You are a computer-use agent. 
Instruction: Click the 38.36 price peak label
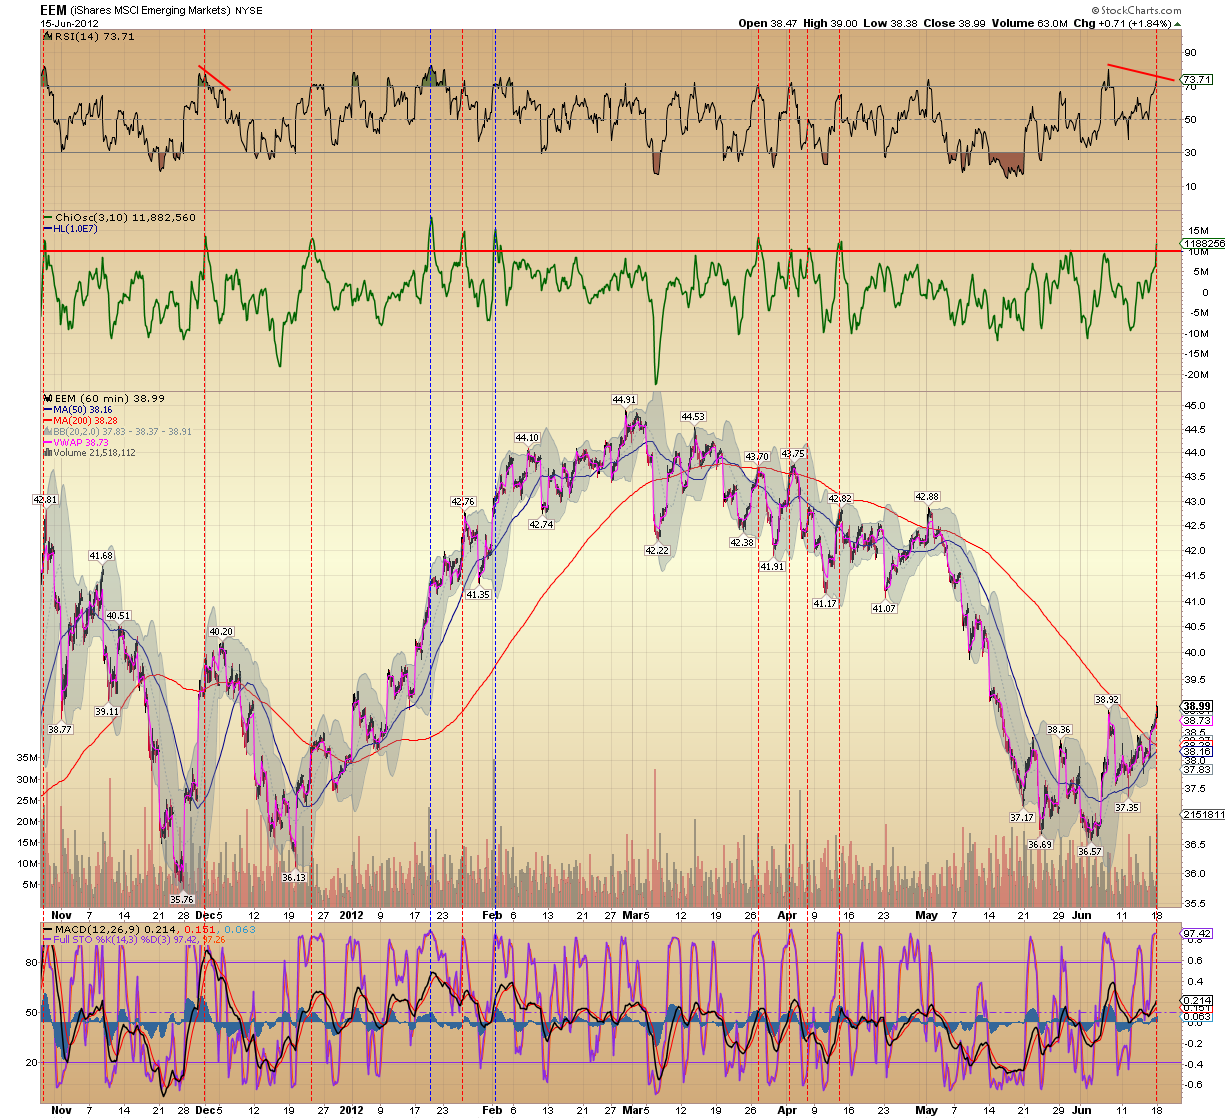(x=1059, y=729)
